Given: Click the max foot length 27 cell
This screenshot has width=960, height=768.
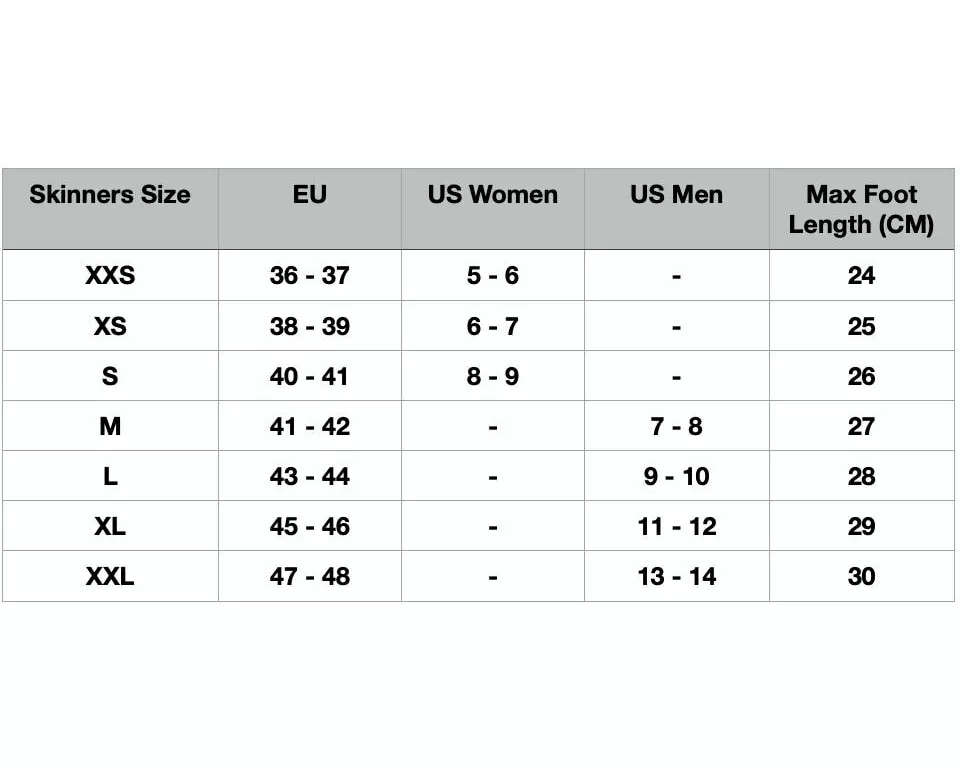Looking at the screenshot, I should [861, 426].
